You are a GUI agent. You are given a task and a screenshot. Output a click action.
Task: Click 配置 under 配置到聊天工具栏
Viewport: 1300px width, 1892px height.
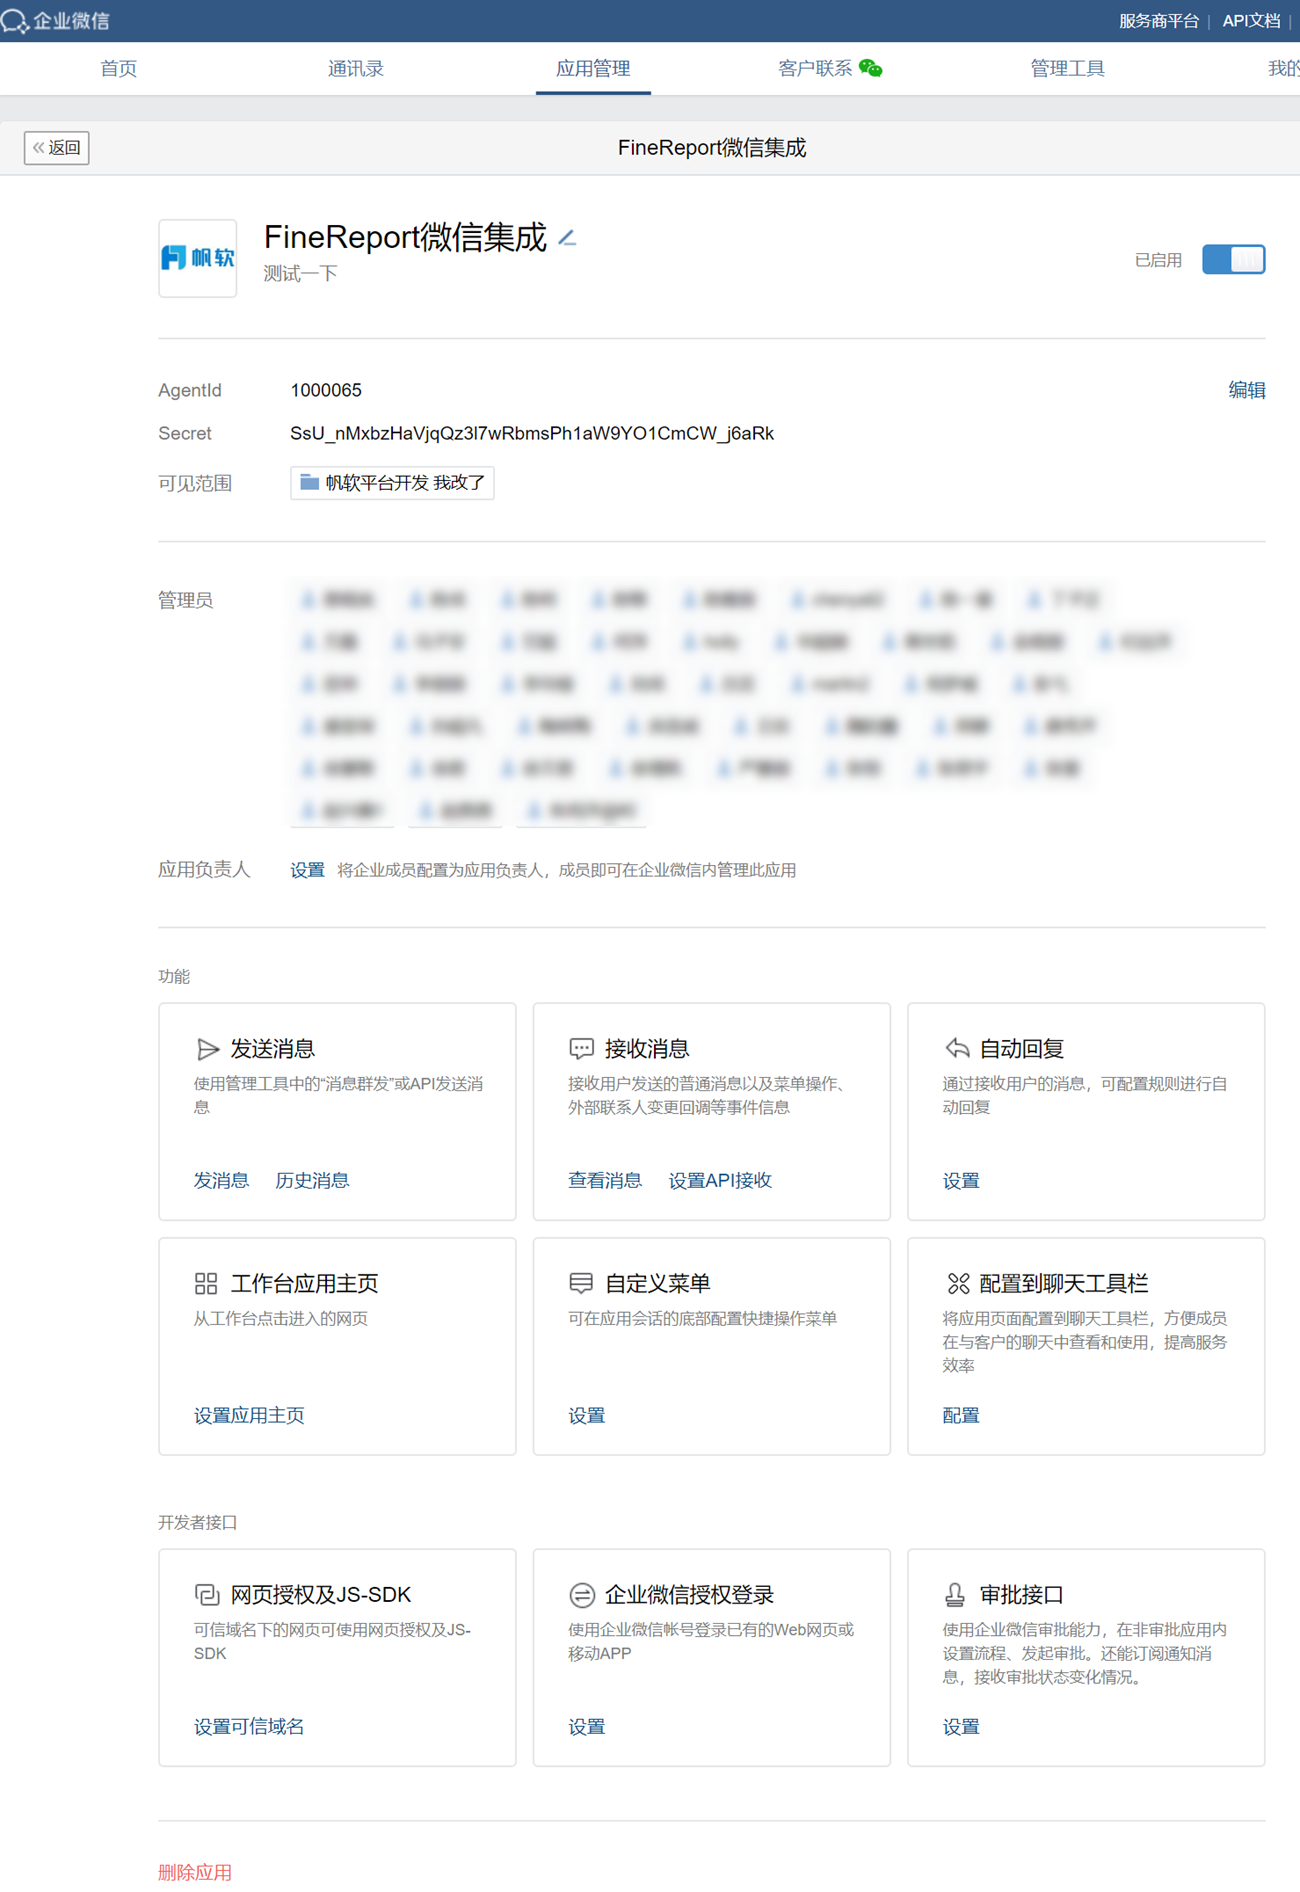tap(961, 1415)
